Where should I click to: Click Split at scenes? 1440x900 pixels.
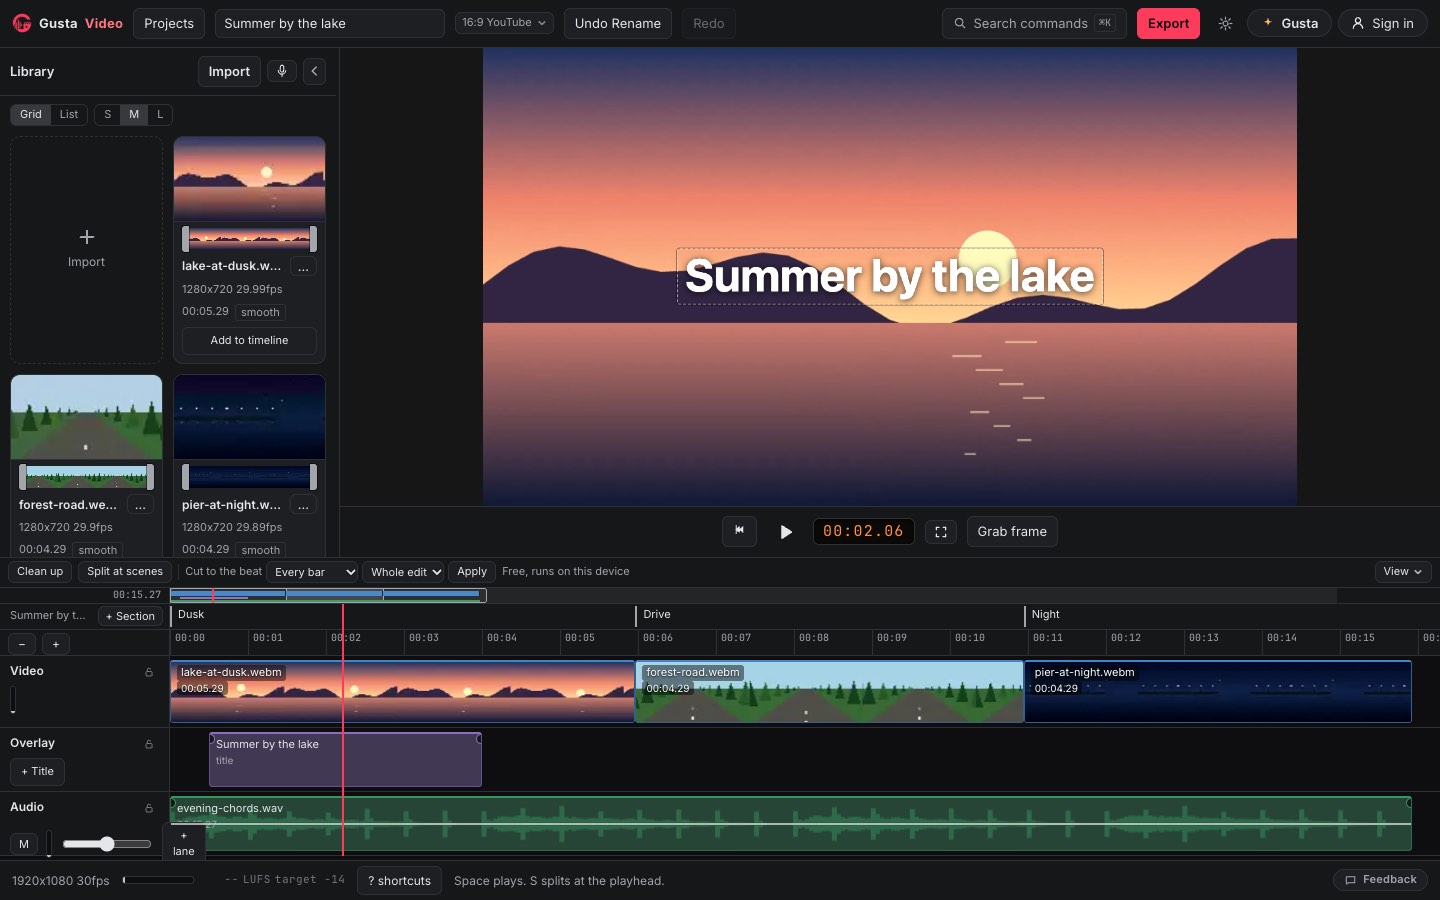tap(125, 572)
